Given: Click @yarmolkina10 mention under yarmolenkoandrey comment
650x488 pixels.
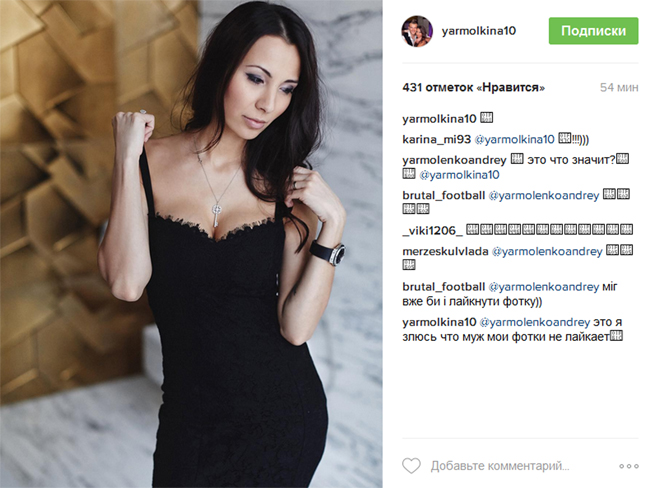Looking at the screenshot, I should pos(459,175).
